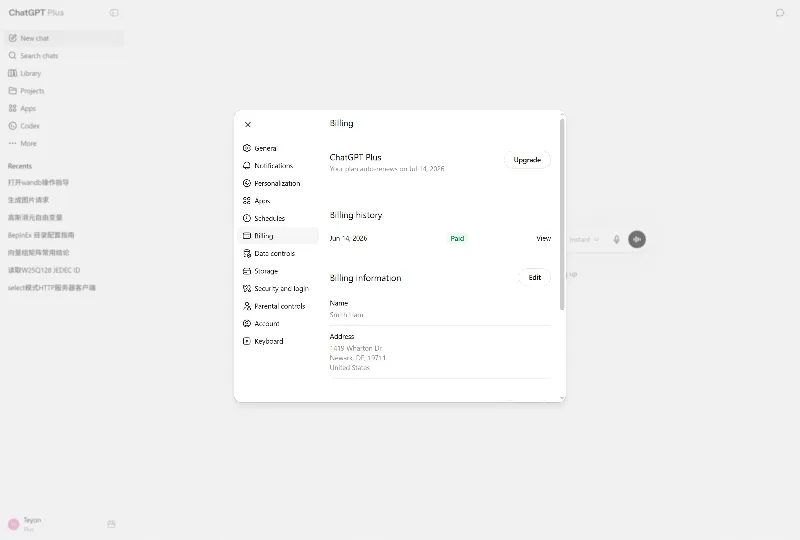Open Search chats in sidebar
800x540 pixels.
64,56
